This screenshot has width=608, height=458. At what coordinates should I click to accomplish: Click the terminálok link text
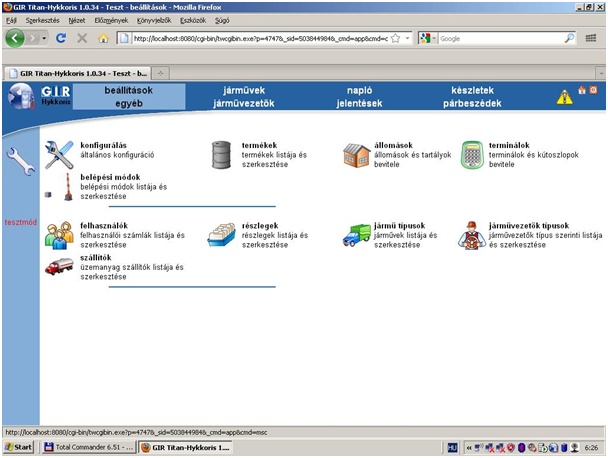[x=509, y=145]
